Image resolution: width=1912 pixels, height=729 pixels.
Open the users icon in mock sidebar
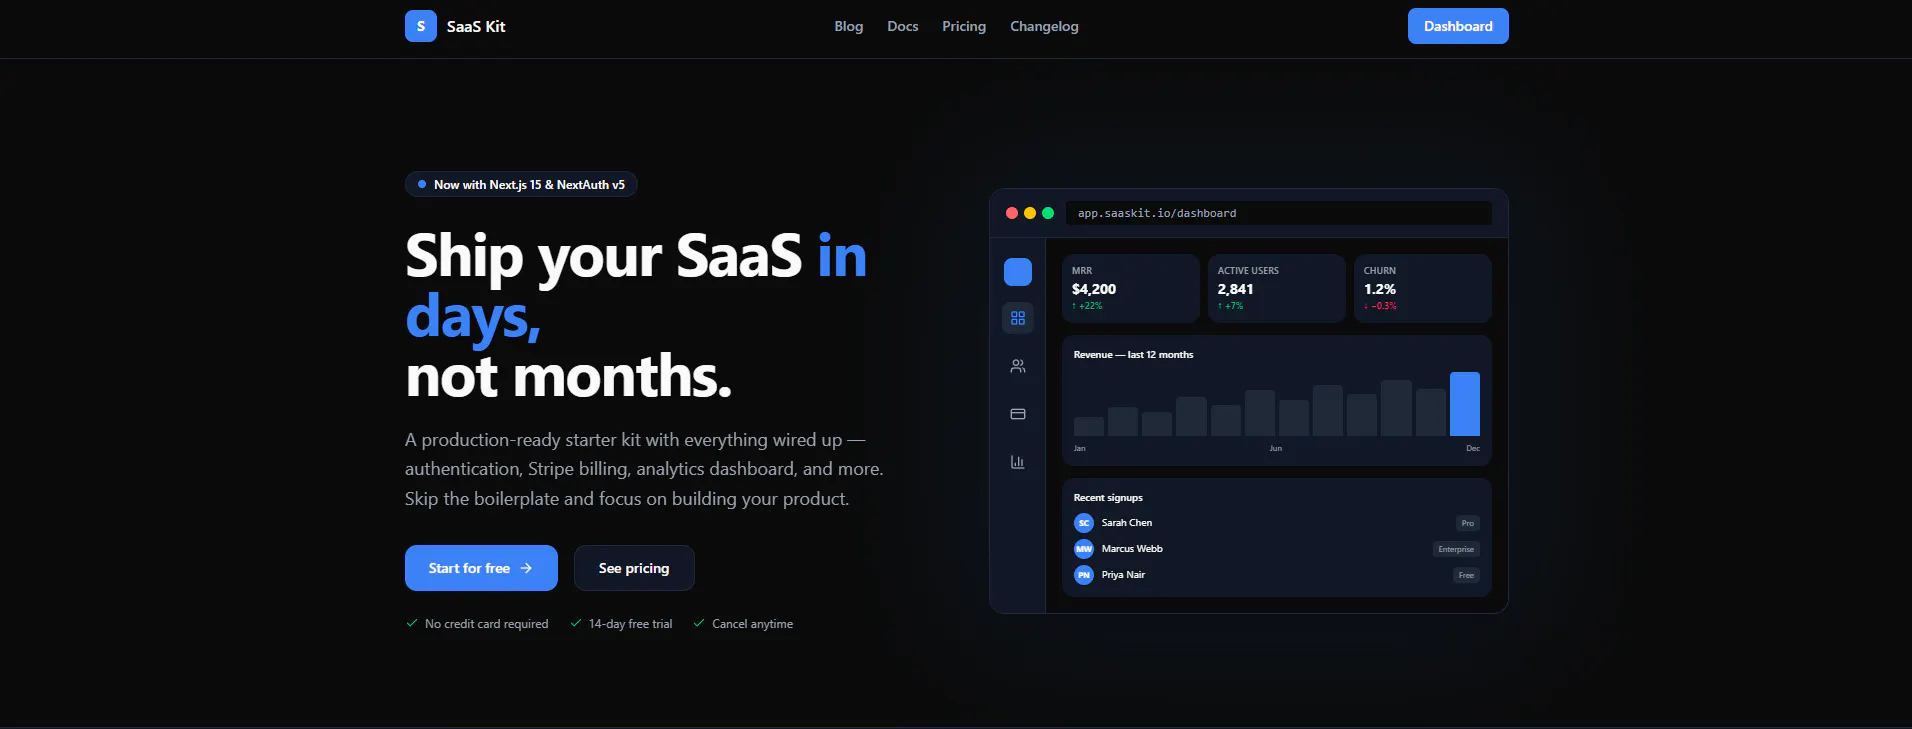tap(1018, 366)
